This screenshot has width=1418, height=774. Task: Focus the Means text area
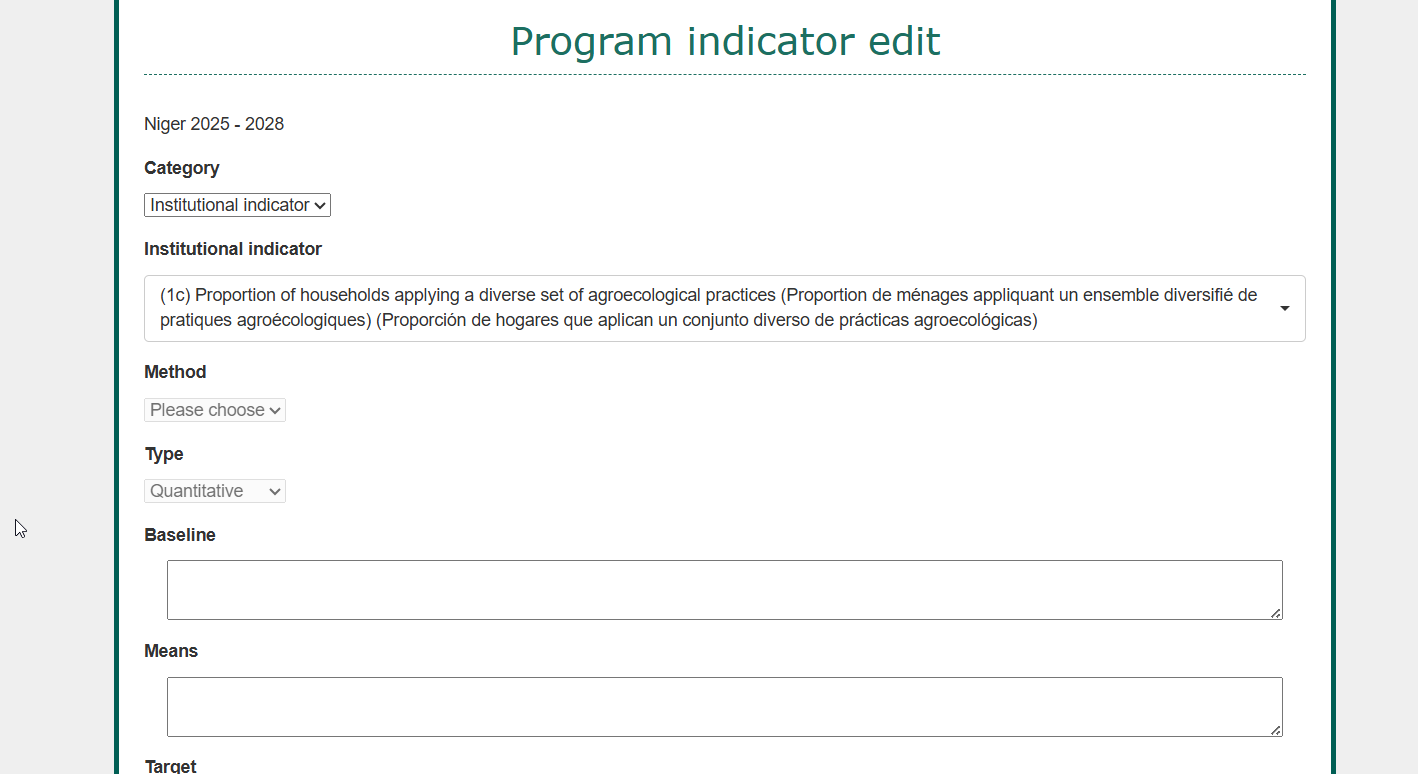724,707
